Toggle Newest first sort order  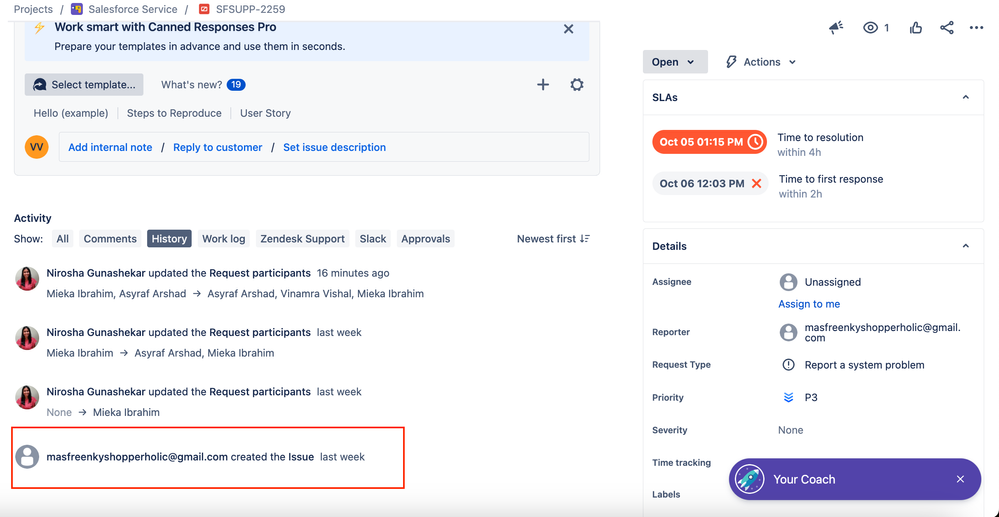tap(553, 238)
